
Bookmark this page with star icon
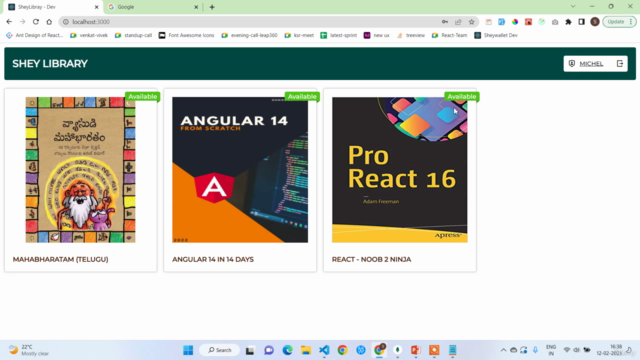click(x=471, y=22)
